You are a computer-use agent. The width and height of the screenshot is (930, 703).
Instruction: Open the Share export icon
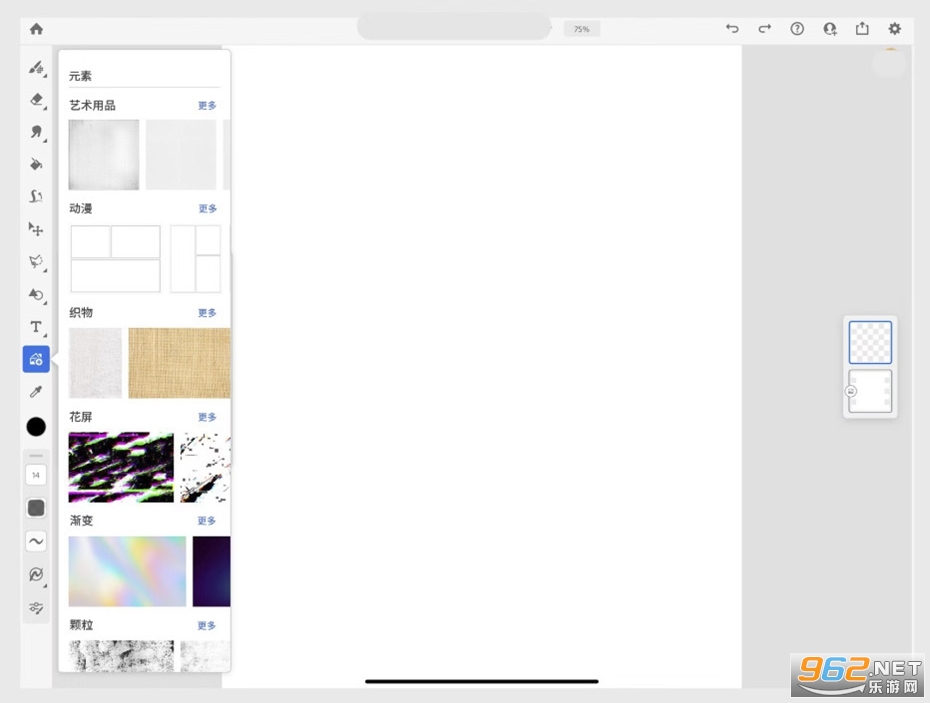click(x=862, y=28)
